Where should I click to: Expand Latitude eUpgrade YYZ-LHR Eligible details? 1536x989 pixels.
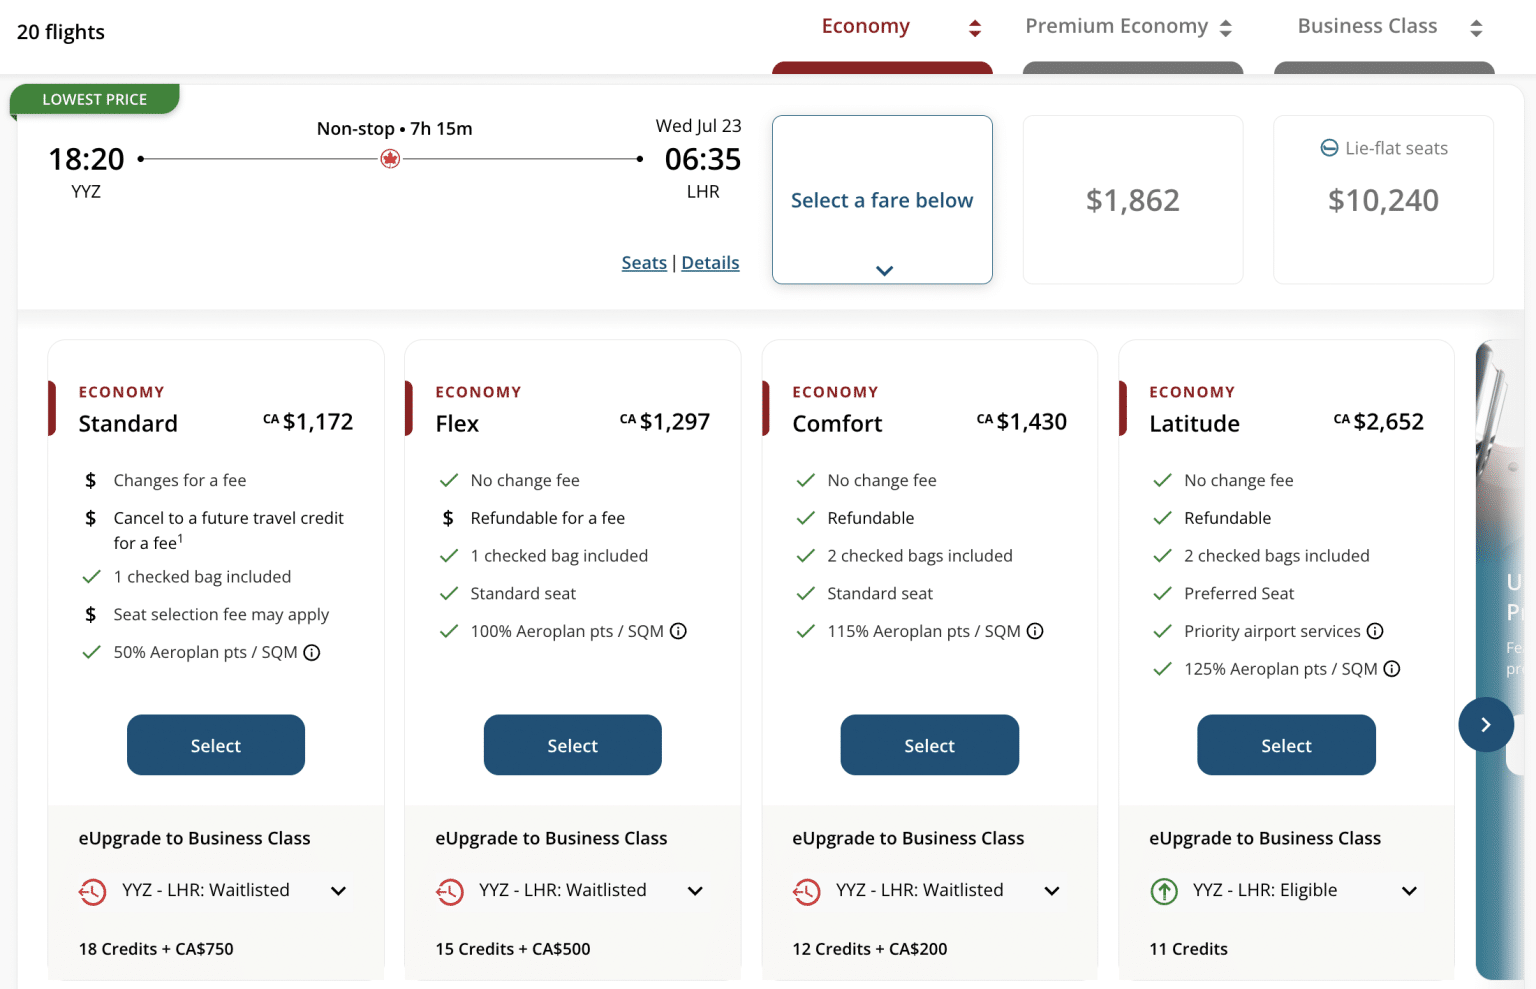[1409, 890]
